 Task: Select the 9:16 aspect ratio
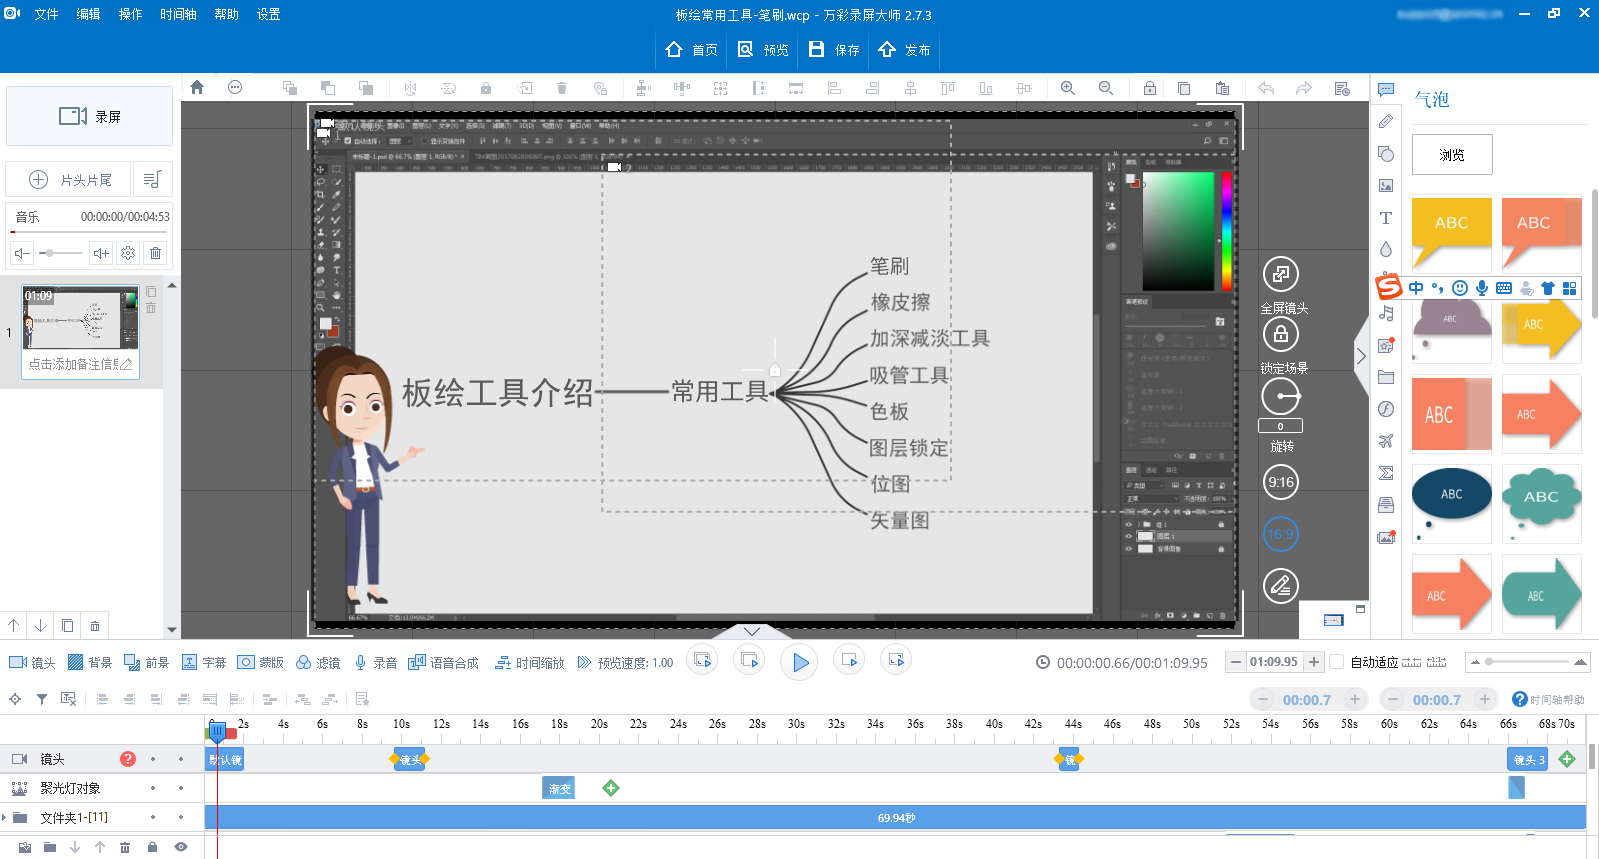coord(1281,482)
